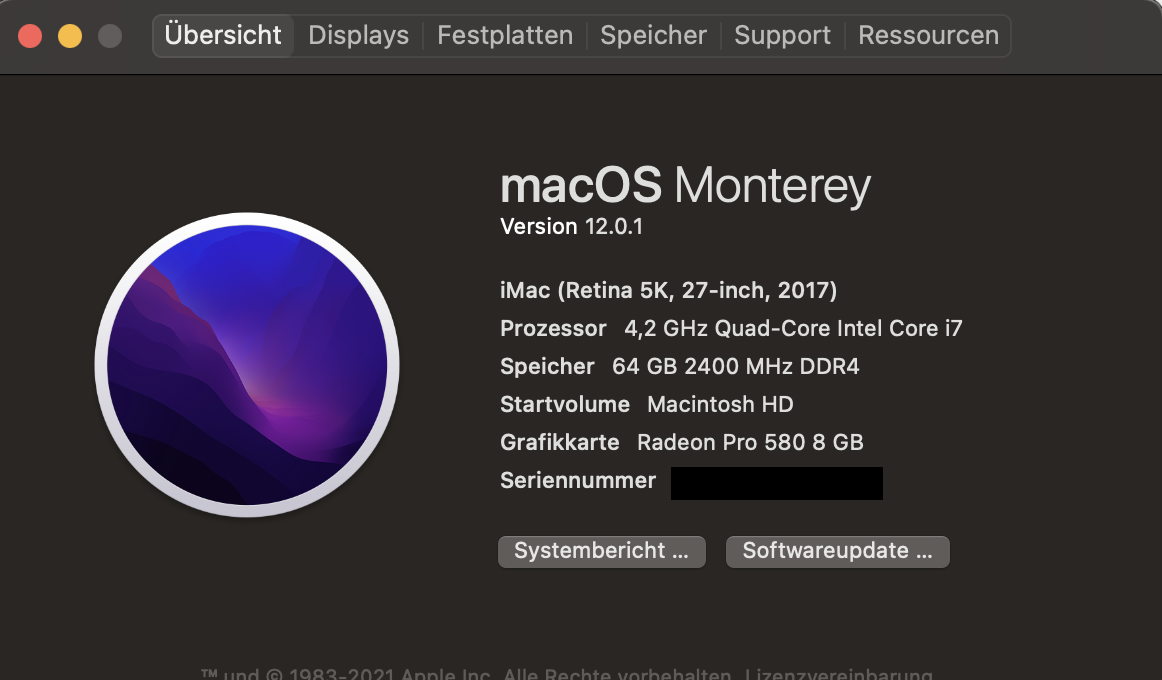The width and height of the screenshot is (1162, 680).
Task: Open the Systembericht report button
Action: coord(601,551)
